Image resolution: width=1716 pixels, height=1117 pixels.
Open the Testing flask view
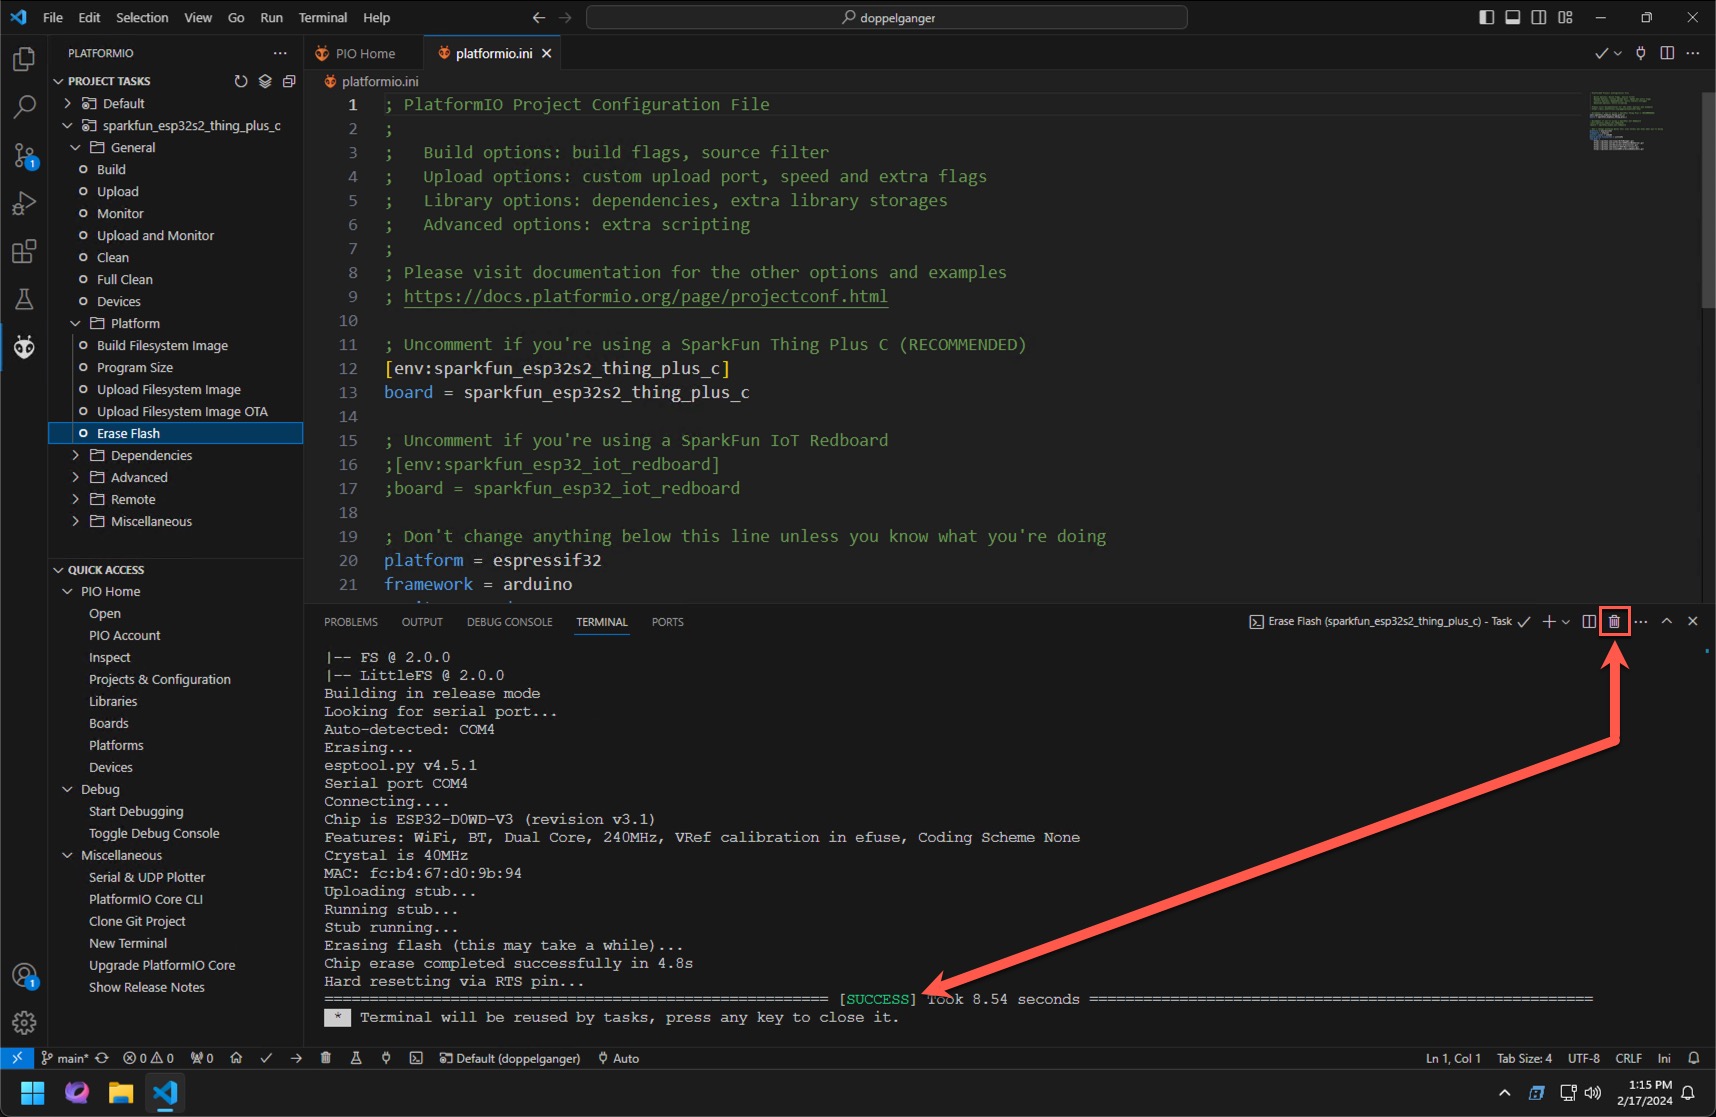tap(24, 299)
